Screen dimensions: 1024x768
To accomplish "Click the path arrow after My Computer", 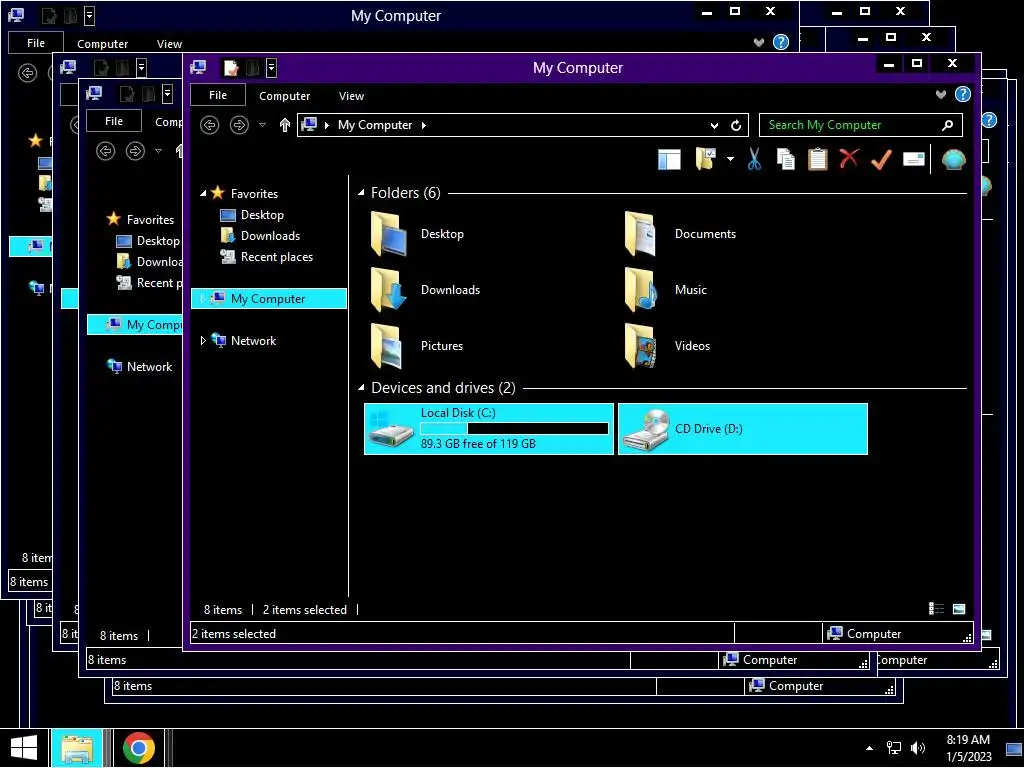I will (424, 125).
